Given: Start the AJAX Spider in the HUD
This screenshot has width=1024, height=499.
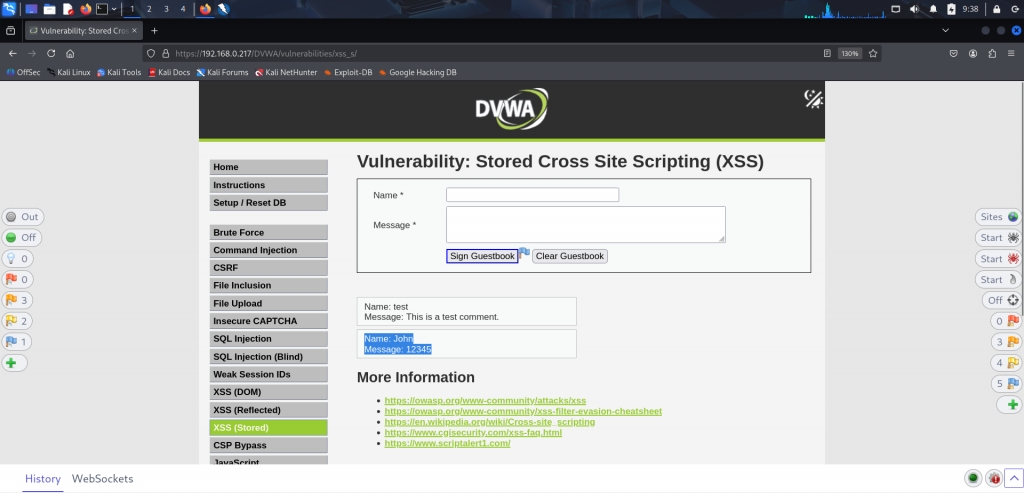Looking at the screenshot, I should pos(999,259).
